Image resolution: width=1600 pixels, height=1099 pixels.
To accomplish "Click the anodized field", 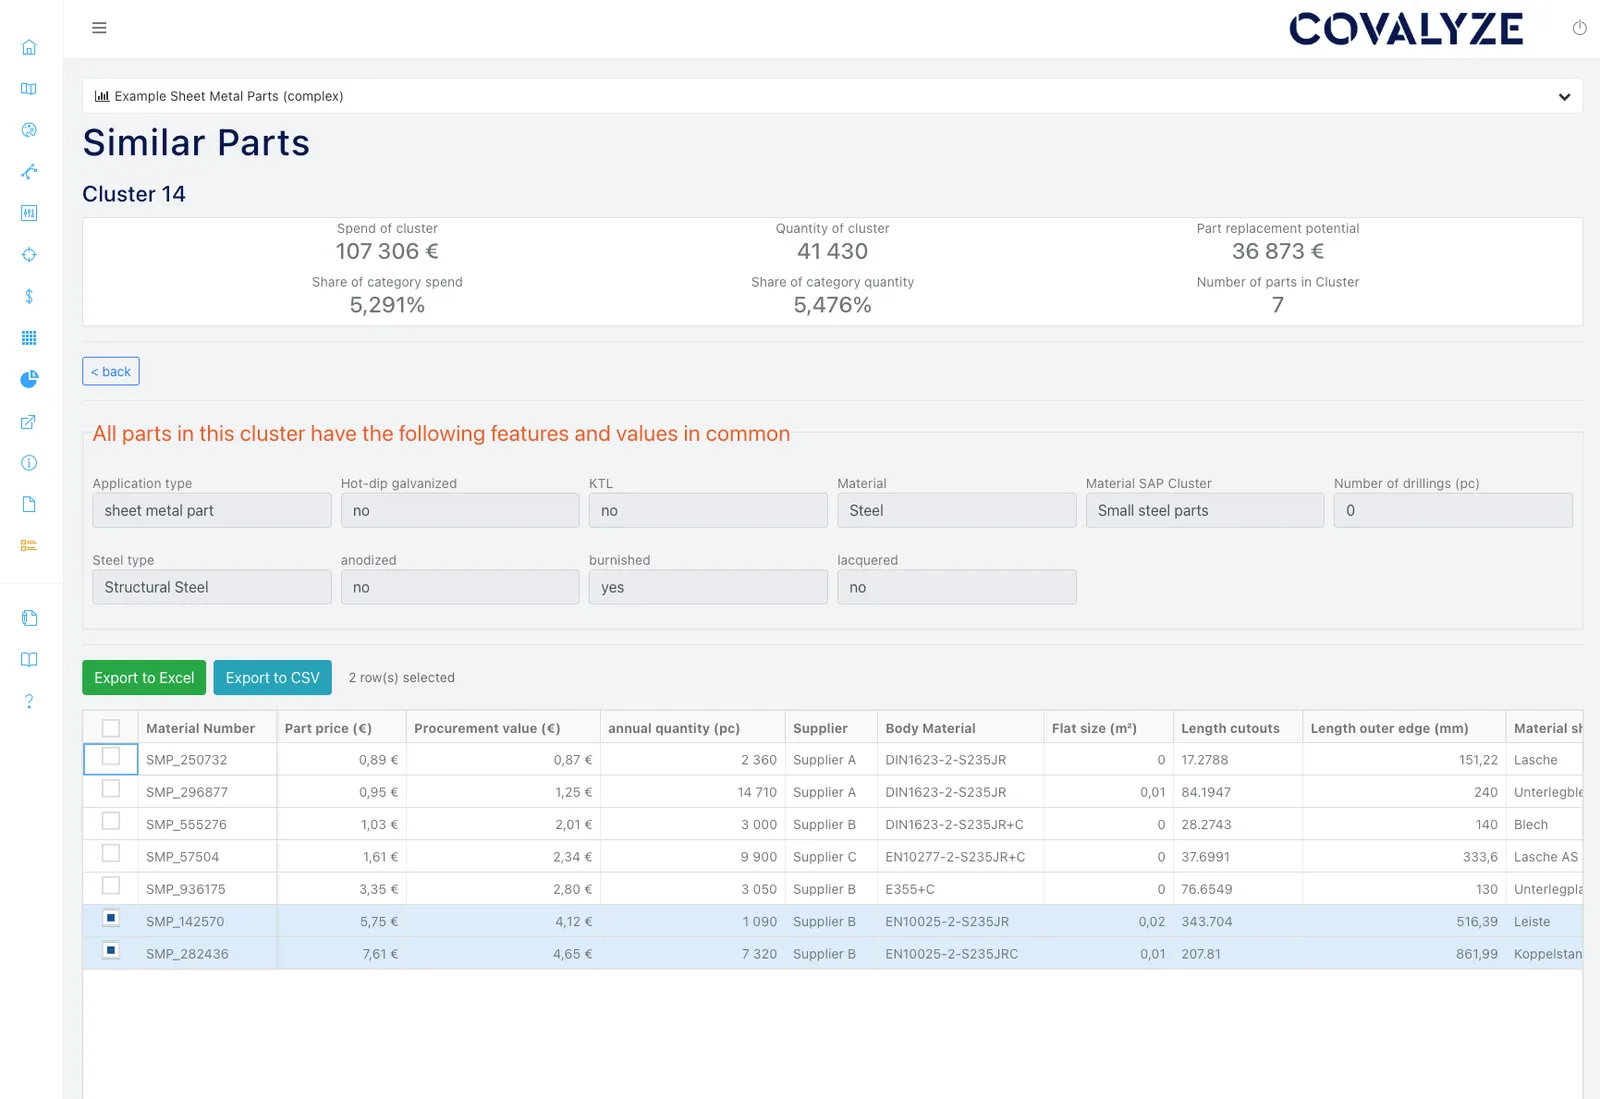I will pos(460,587).
